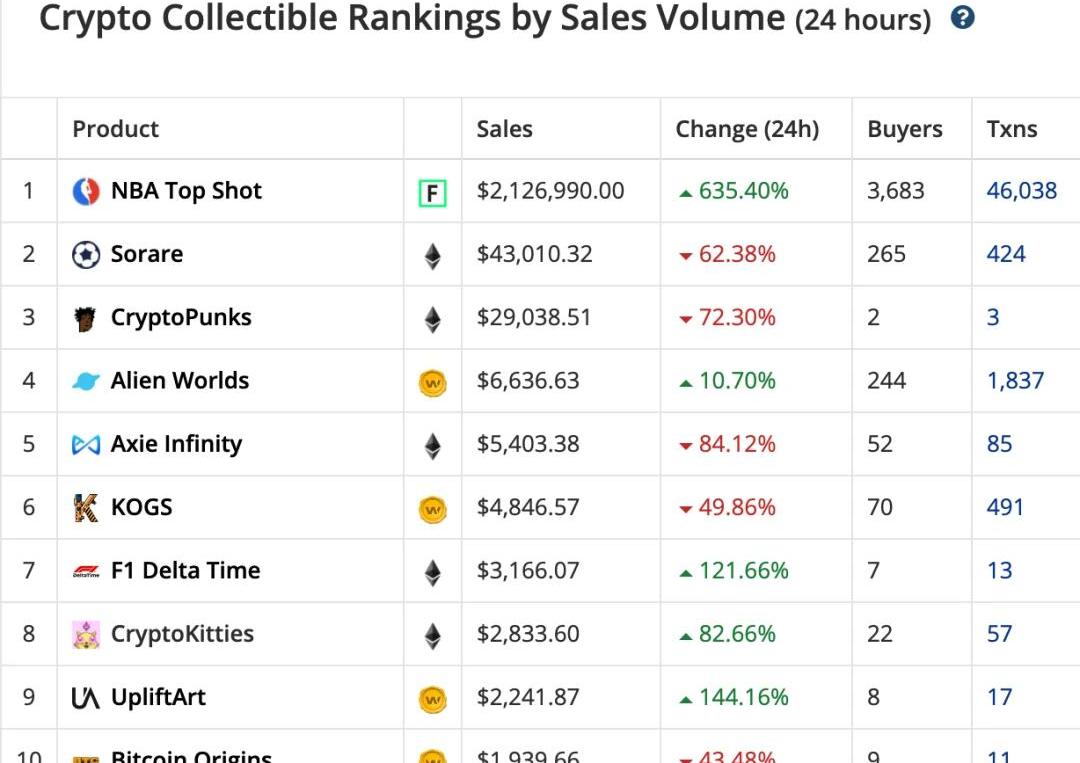
Task: Click the help question mark icon beside the title
Action: [962, 18]
